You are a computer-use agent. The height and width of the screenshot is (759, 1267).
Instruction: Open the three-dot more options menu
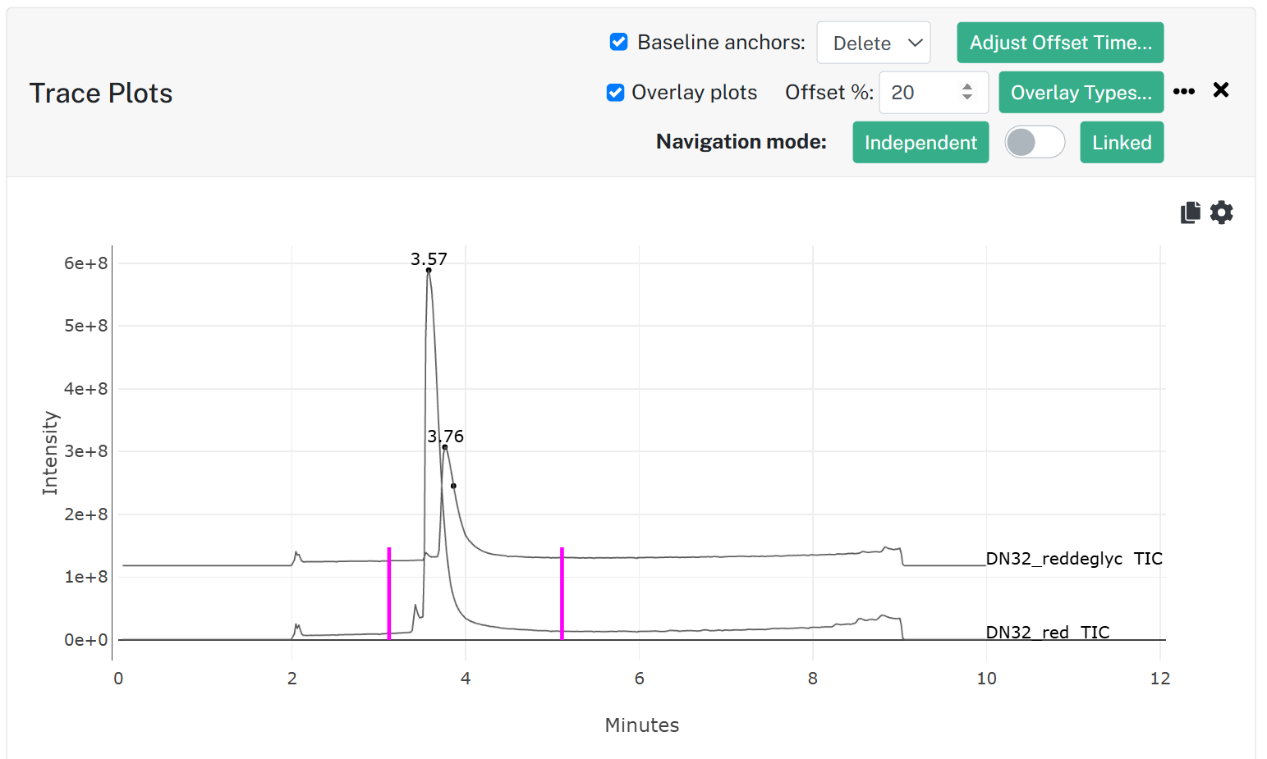(x=1184, y=91)
